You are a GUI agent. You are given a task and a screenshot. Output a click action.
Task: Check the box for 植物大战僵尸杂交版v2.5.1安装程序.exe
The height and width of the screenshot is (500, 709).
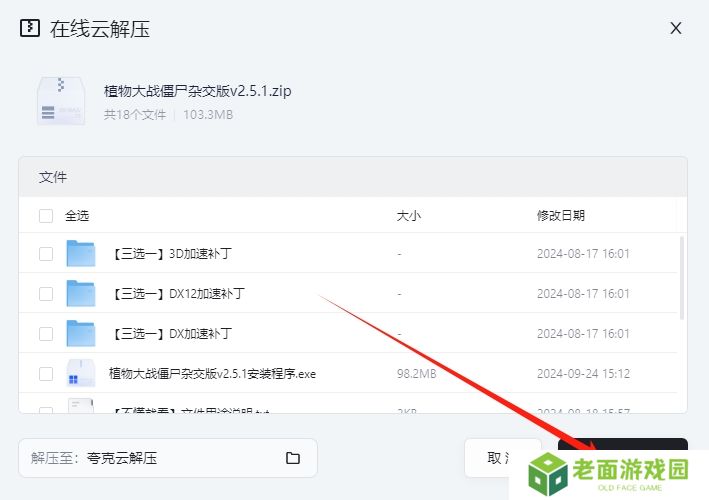(46, 374)
